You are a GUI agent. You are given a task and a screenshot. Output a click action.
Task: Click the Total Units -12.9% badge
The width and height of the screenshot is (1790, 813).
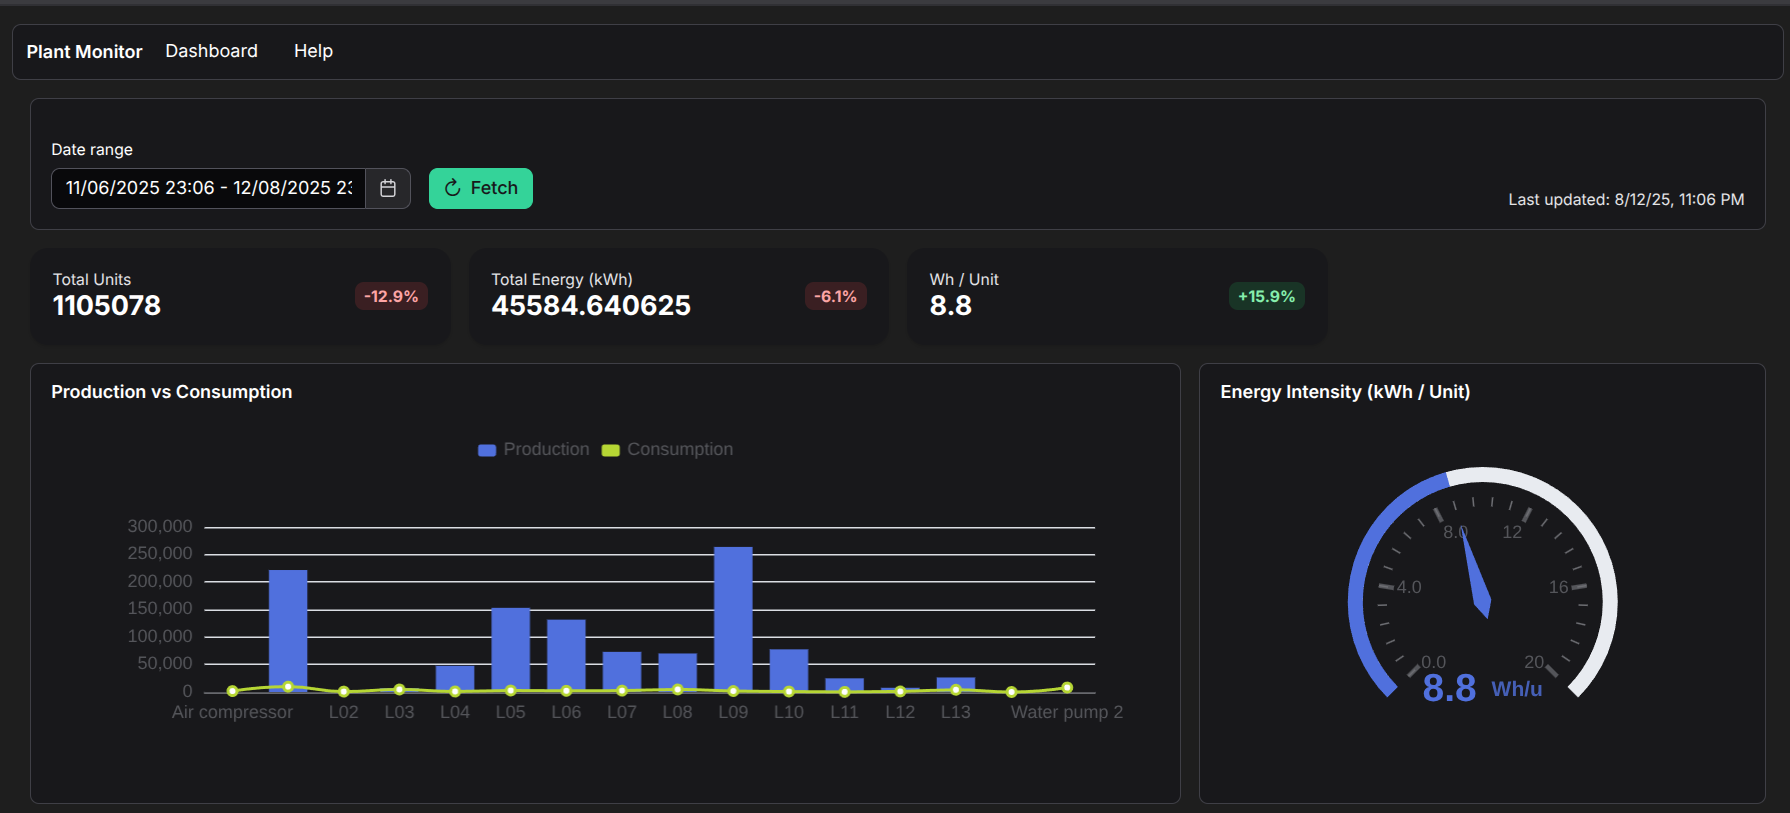[391, 296]
